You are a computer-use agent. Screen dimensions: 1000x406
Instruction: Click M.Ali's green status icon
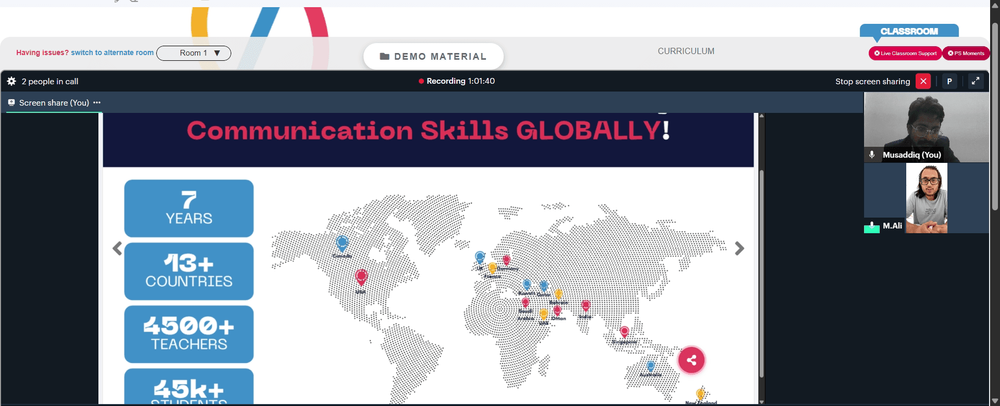tap(872, 226)
